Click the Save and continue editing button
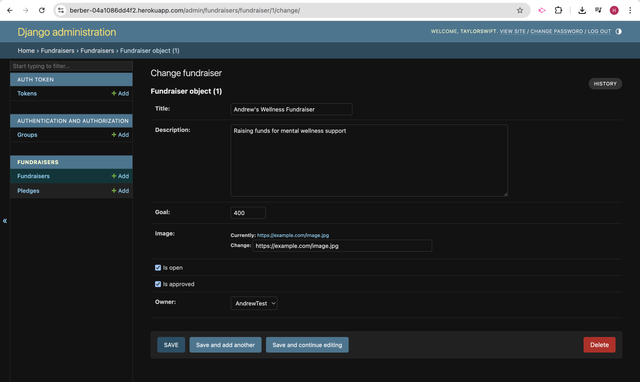640x382 pixels. tap(307, 345)
